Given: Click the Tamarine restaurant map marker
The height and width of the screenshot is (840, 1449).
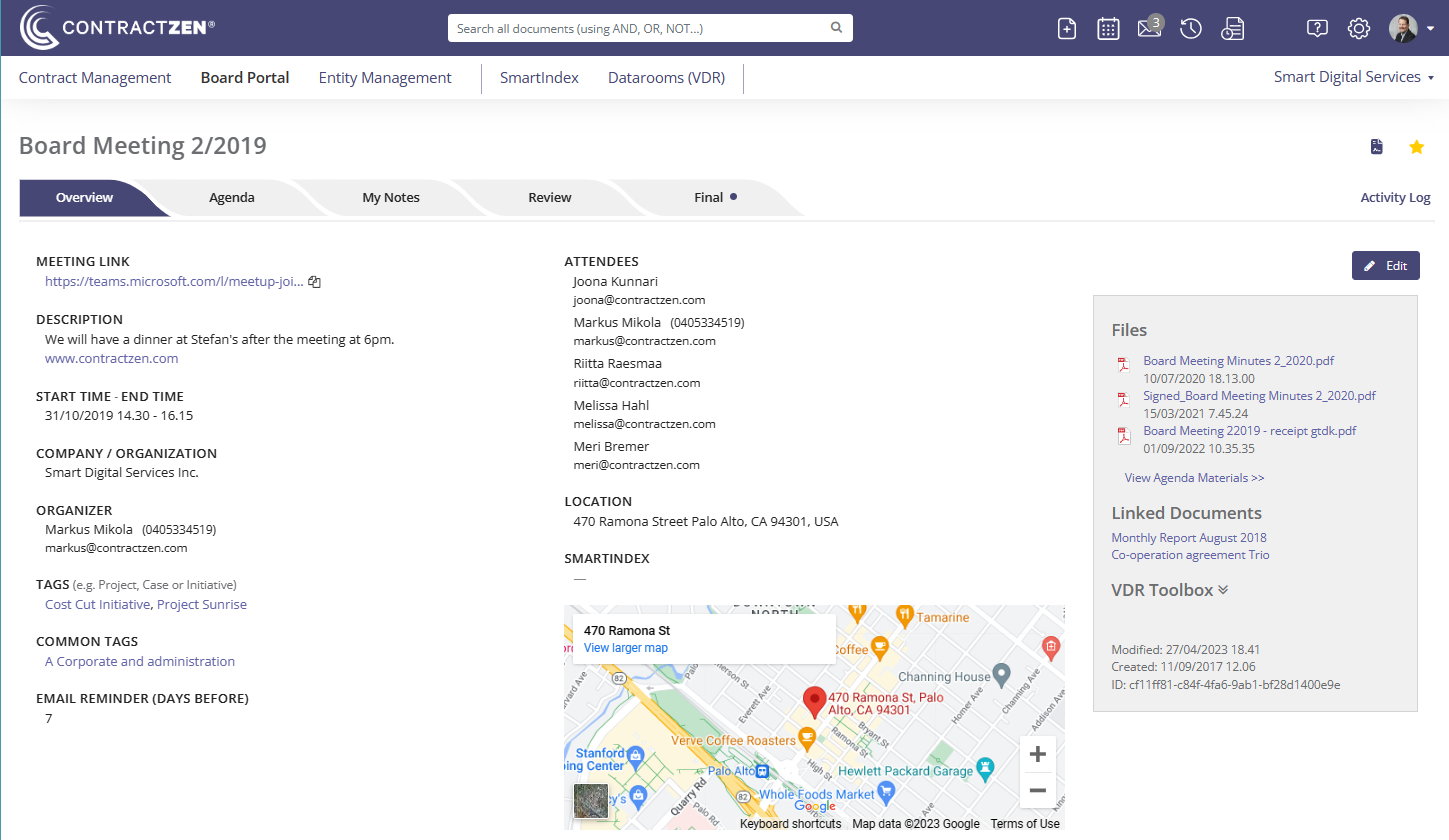Looking at the screenshot, I should click(x=904, y=614).
